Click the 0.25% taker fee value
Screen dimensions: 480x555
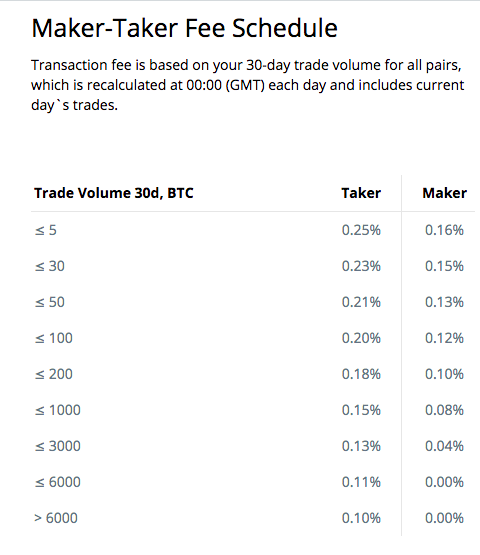tap(361, 230)
